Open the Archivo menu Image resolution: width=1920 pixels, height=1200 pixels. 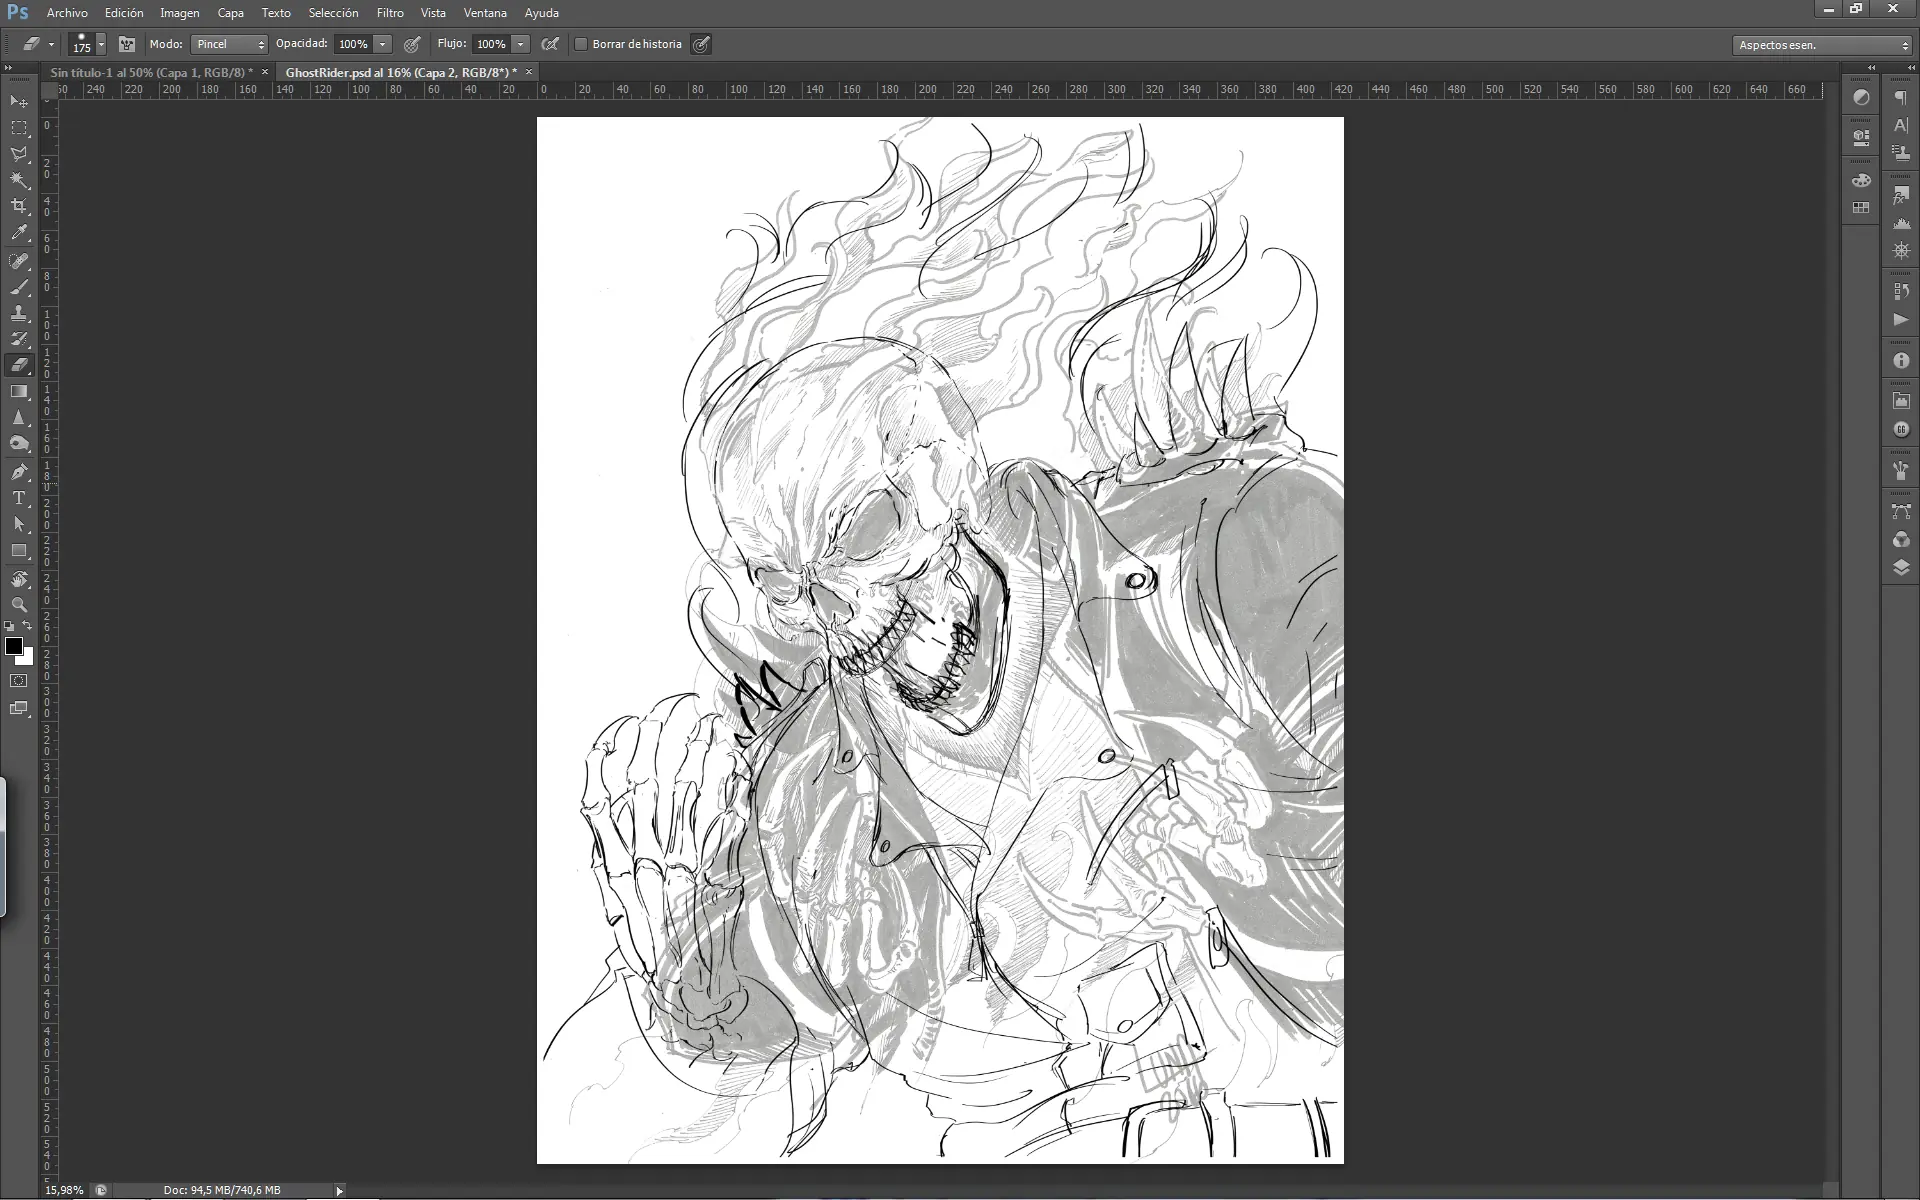coord(67,13)
